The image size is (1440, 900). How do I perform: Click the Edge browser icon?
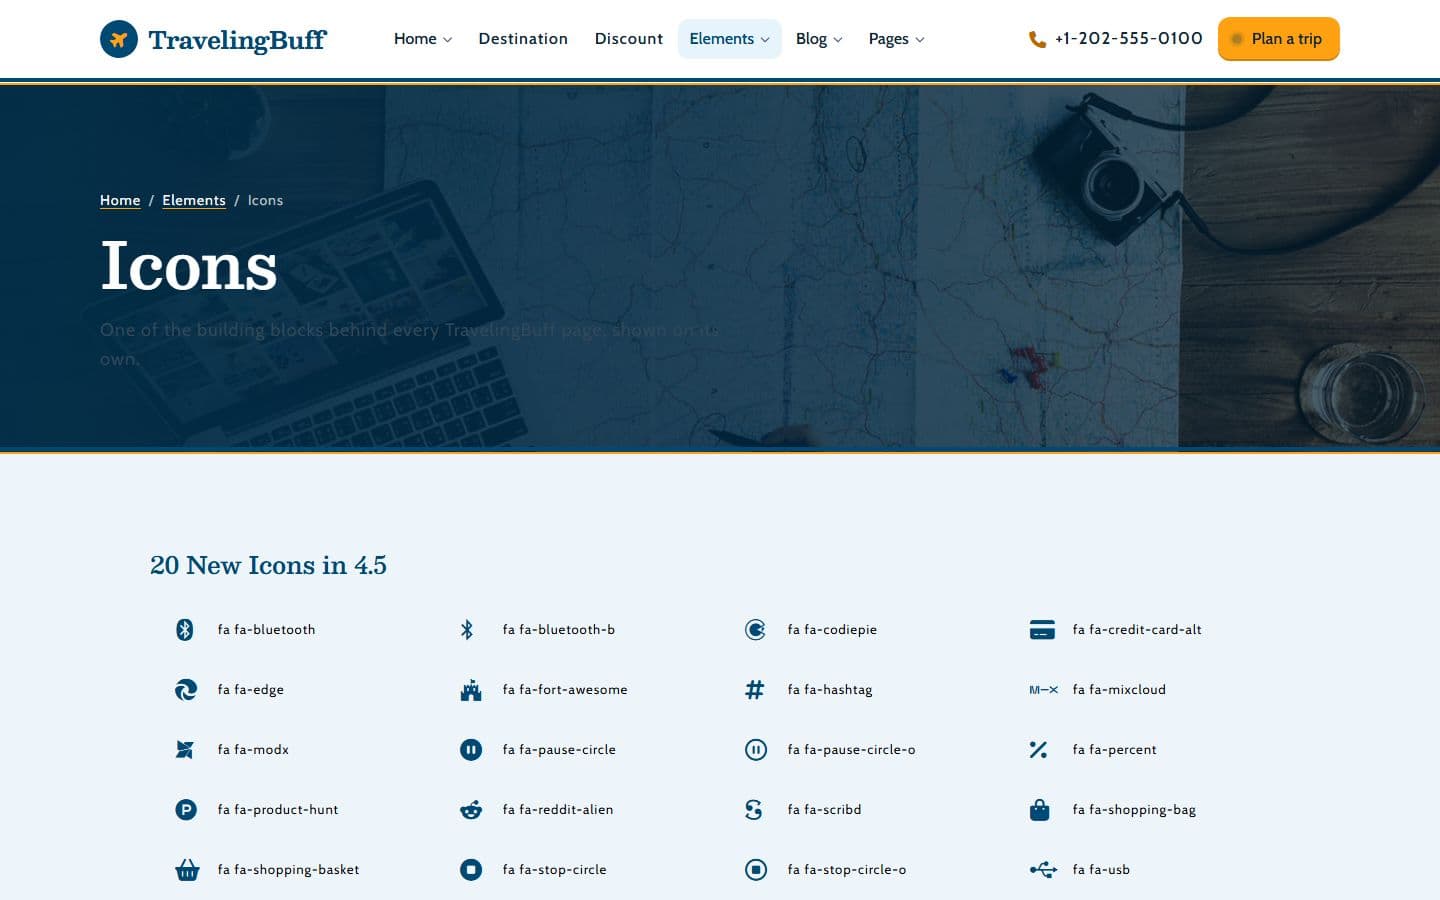click(x=186, y=689)
